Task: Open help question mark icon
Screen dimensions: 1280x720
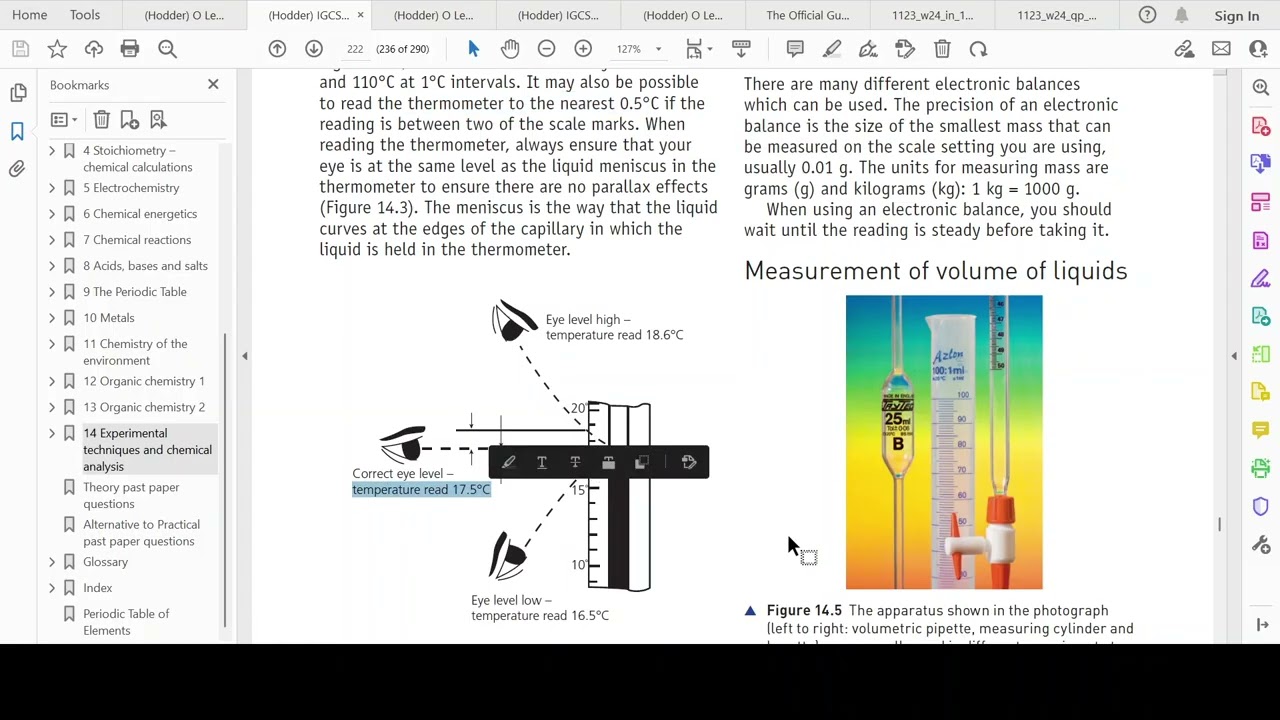Action: (1147, 15)
